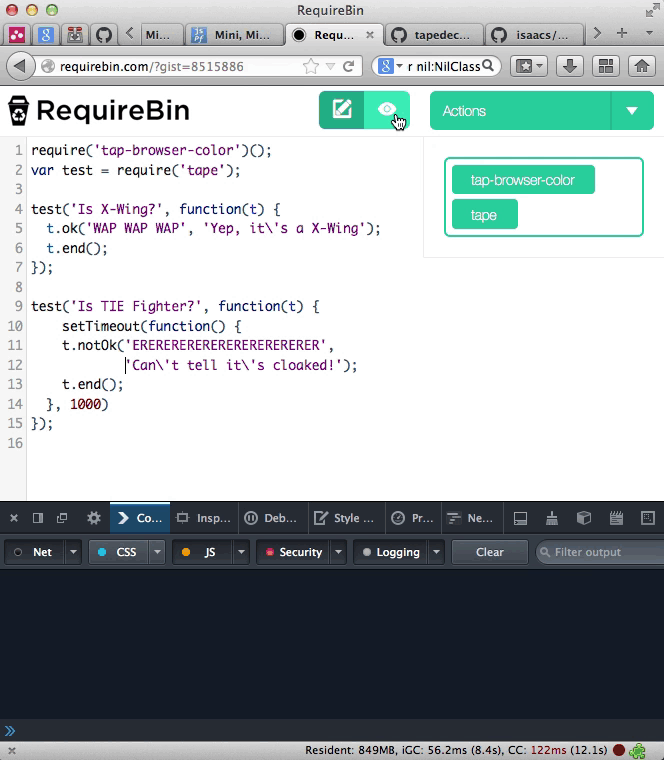
Task: Open the search engine selector dropdown
Action: [x=391, y=66]
